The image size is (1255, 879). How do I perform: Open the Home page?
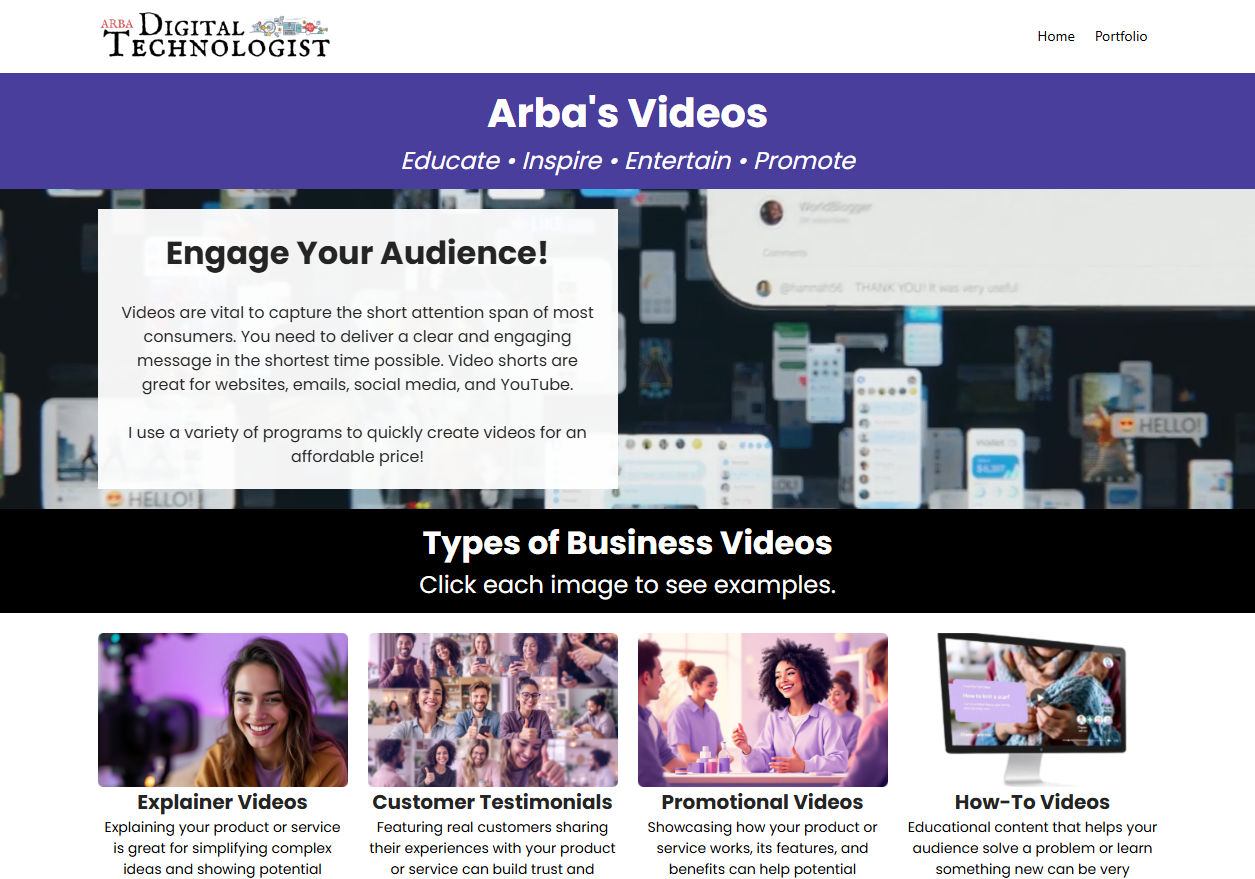(1056, 36)
